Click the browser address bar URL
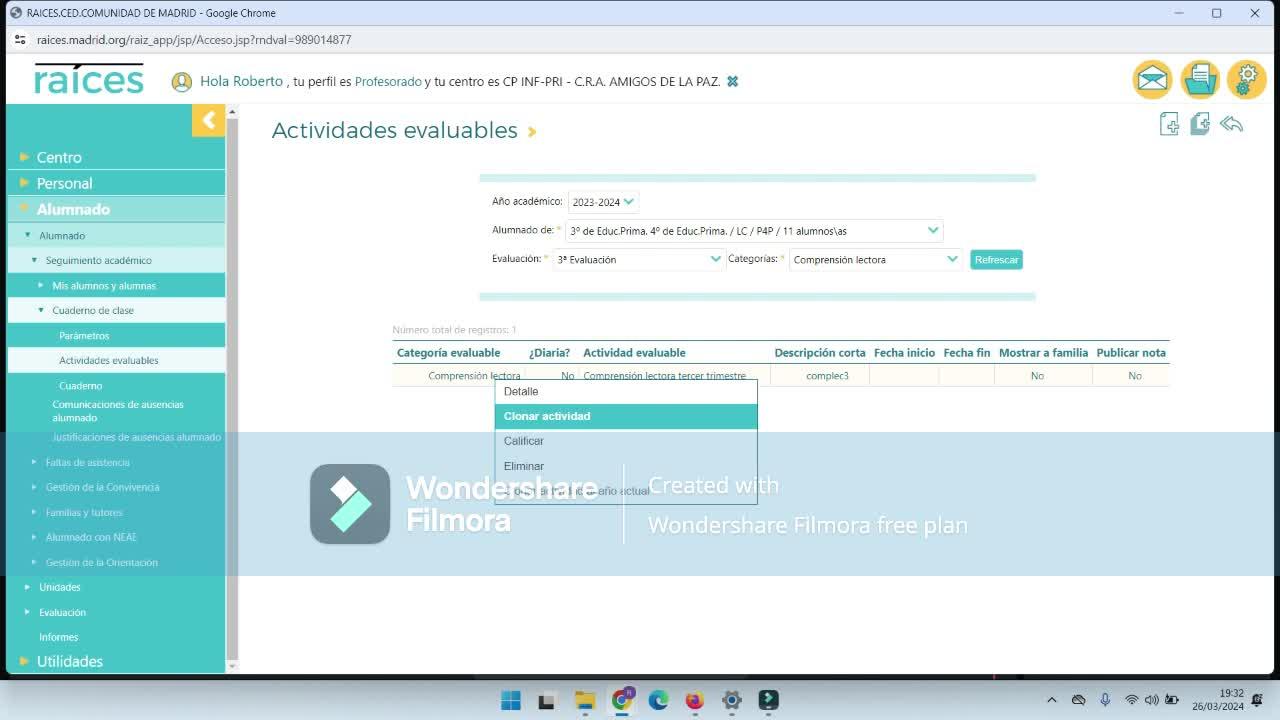Viewport: 1280px width, 720px height. tap(194, 40)
